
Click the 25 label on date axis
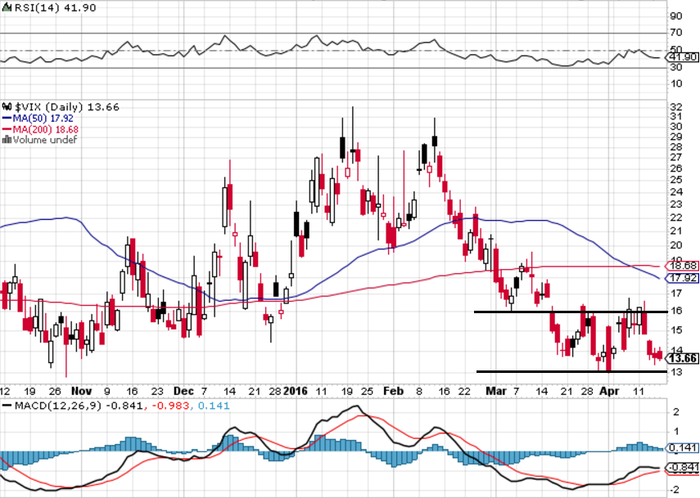(367, 391)
